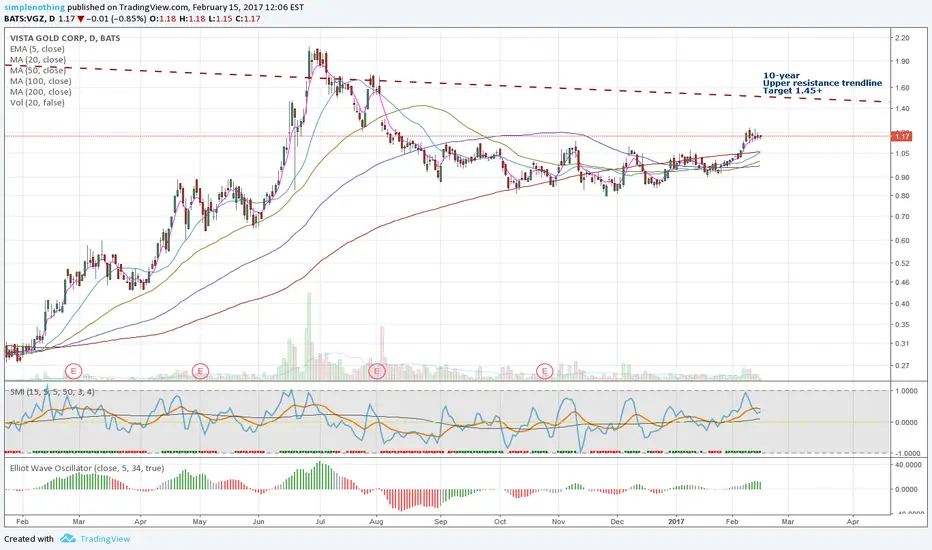Image resolution: width=932 pixels, height=550 pixels.
Task: Click the C:1.17 close value
Action: 247,18
